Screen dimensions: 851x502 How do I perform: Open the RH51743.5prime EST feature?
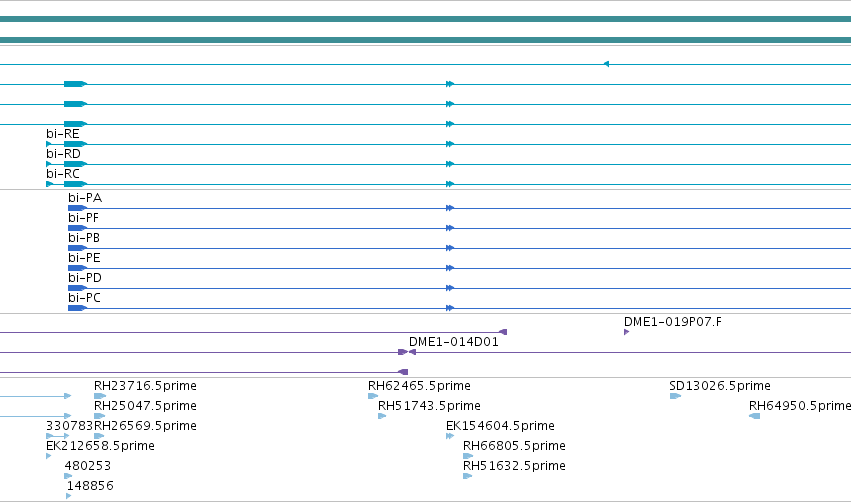point(429,406)
